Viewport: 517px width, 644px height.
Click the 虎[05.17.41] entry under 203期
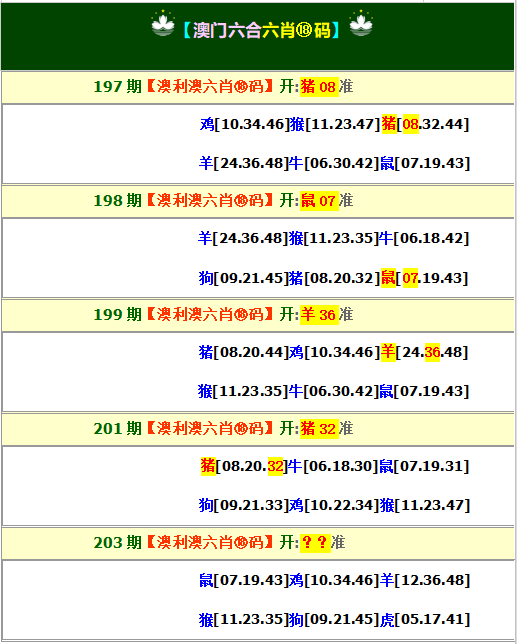(x=425, y=619)
